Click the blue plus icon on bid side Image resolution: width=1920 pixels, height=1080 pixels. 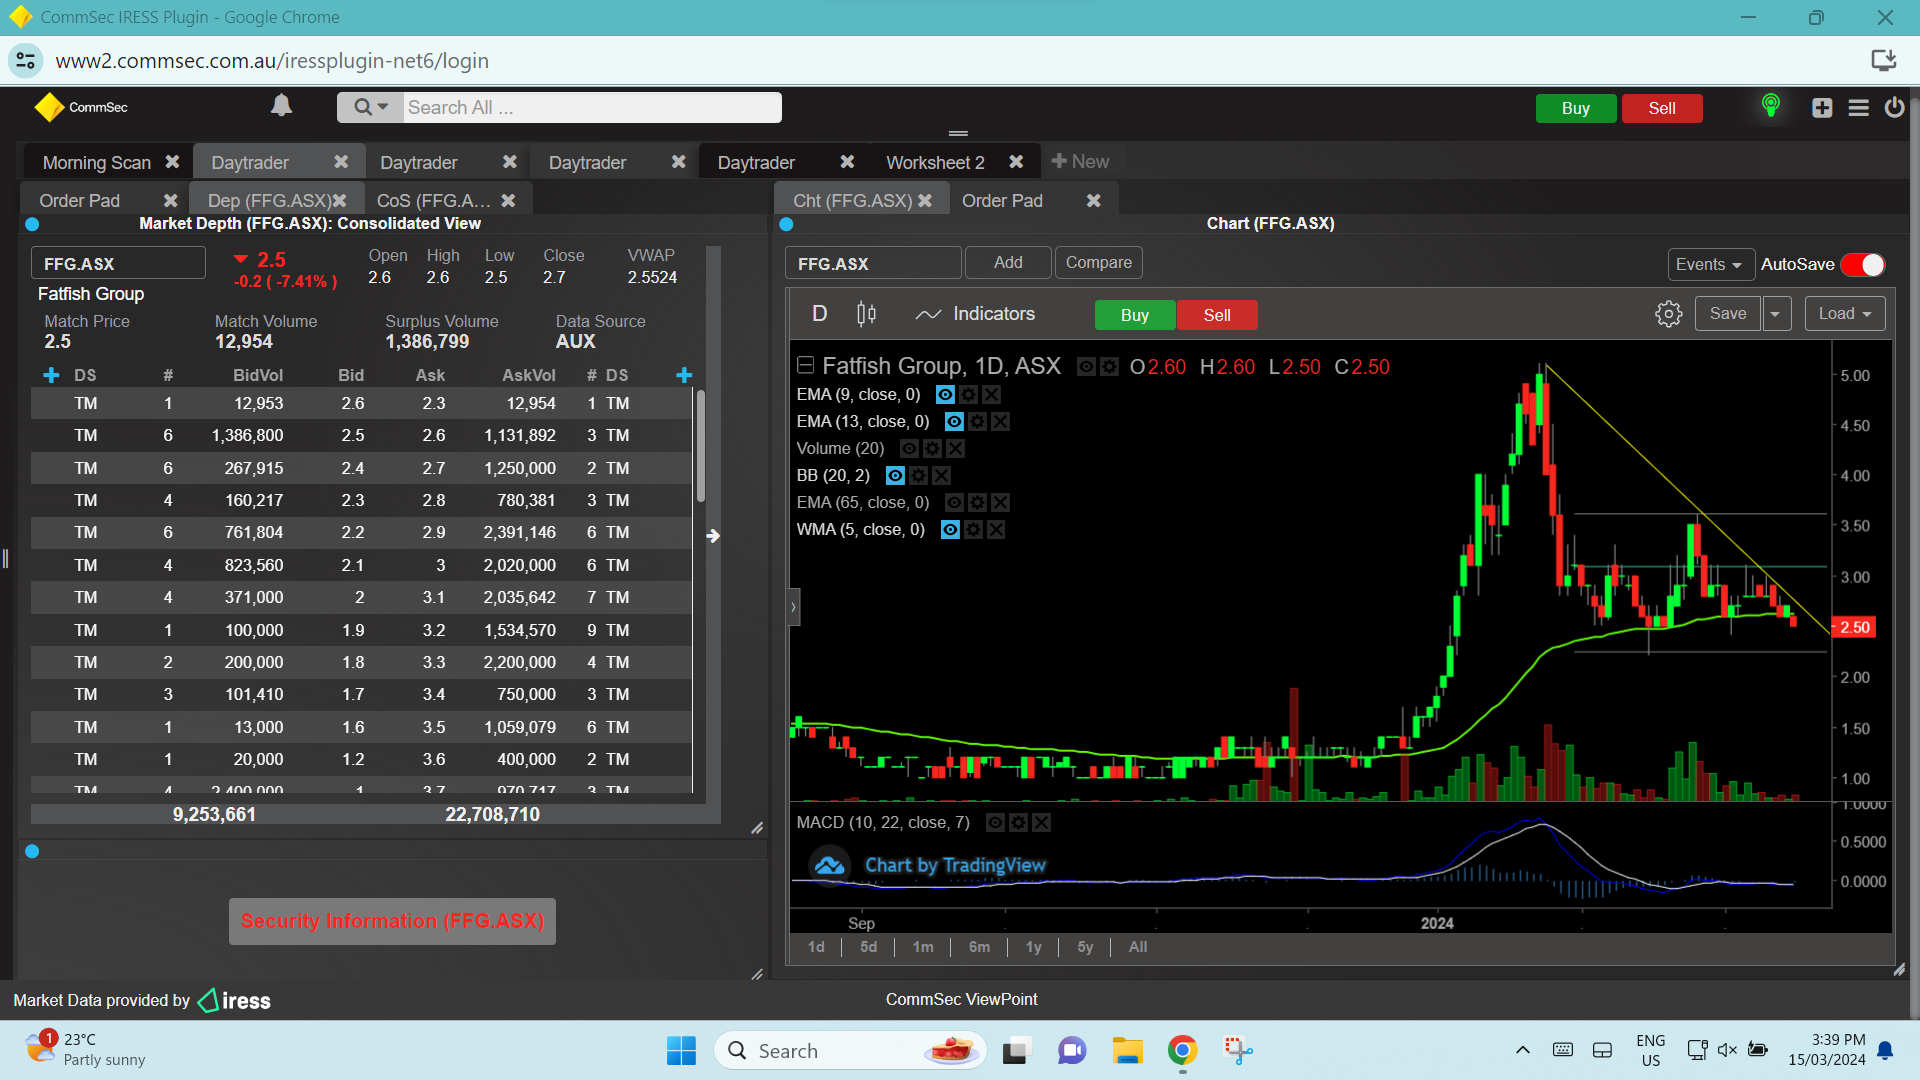pos(51,375)
